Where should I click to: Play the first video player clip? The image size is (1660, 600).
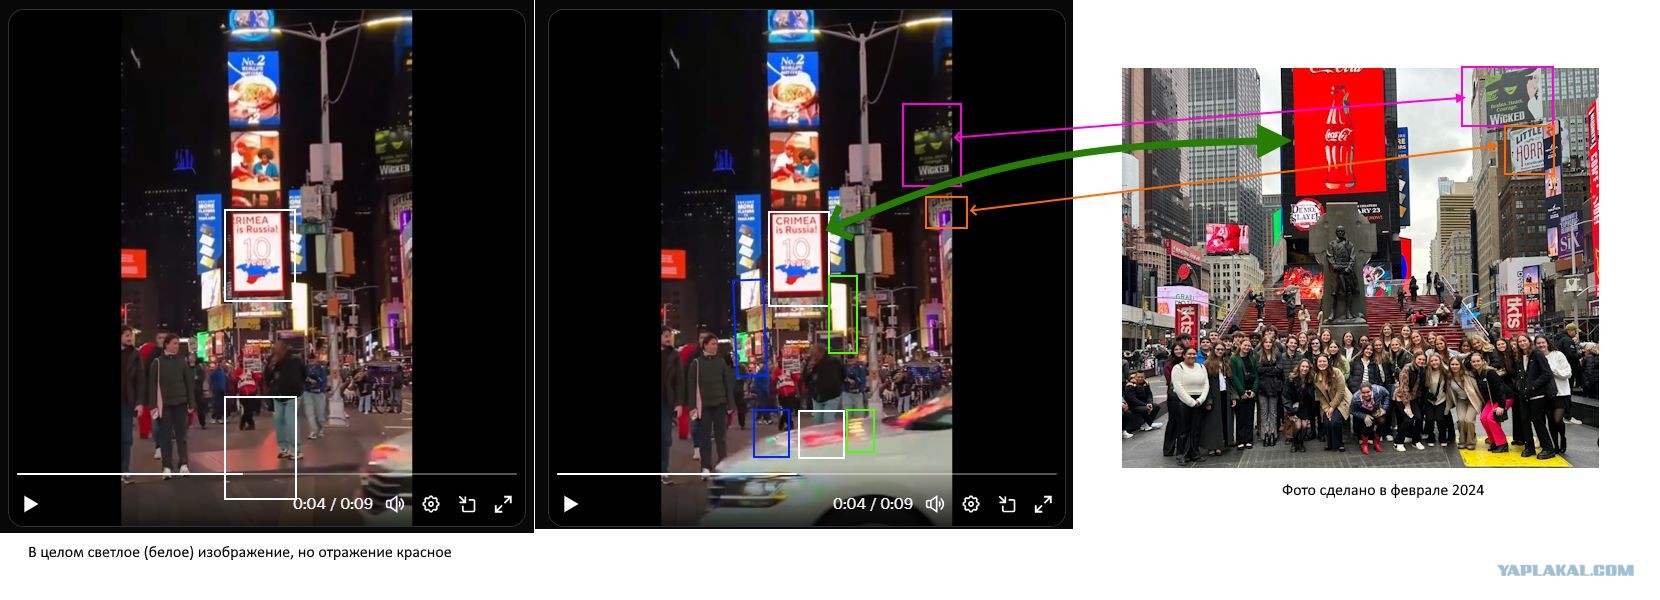pos(31,504)
